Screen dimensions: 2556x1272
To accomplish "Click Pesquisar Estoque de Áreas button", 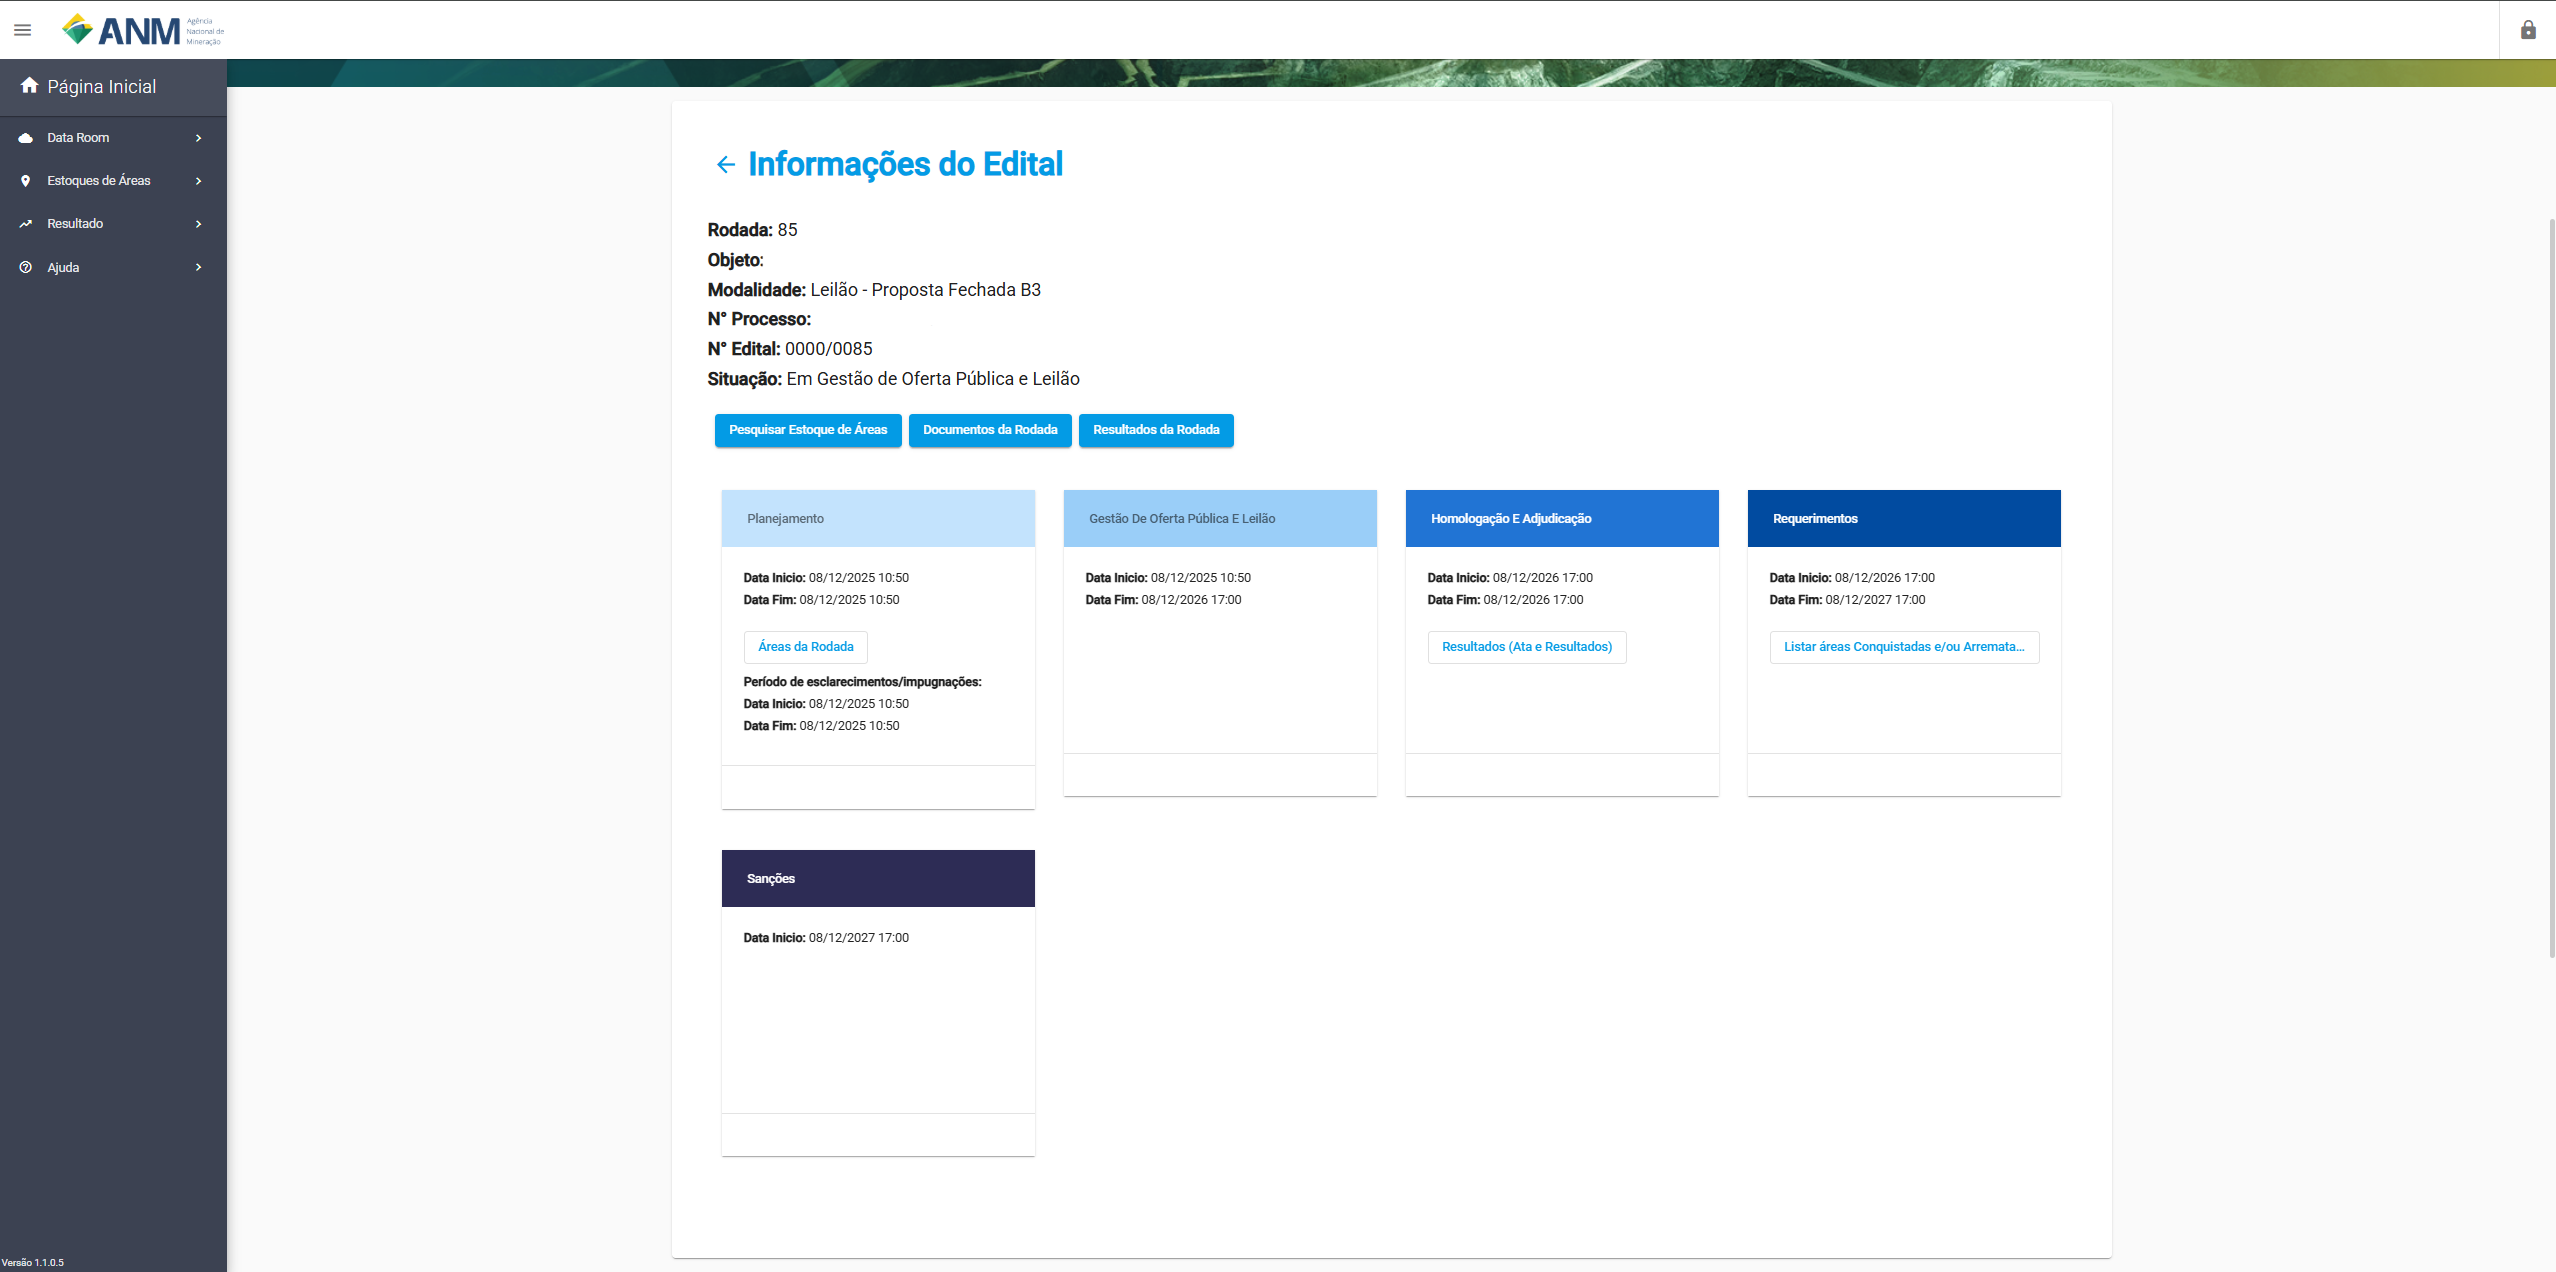I will tap(808, 430).
